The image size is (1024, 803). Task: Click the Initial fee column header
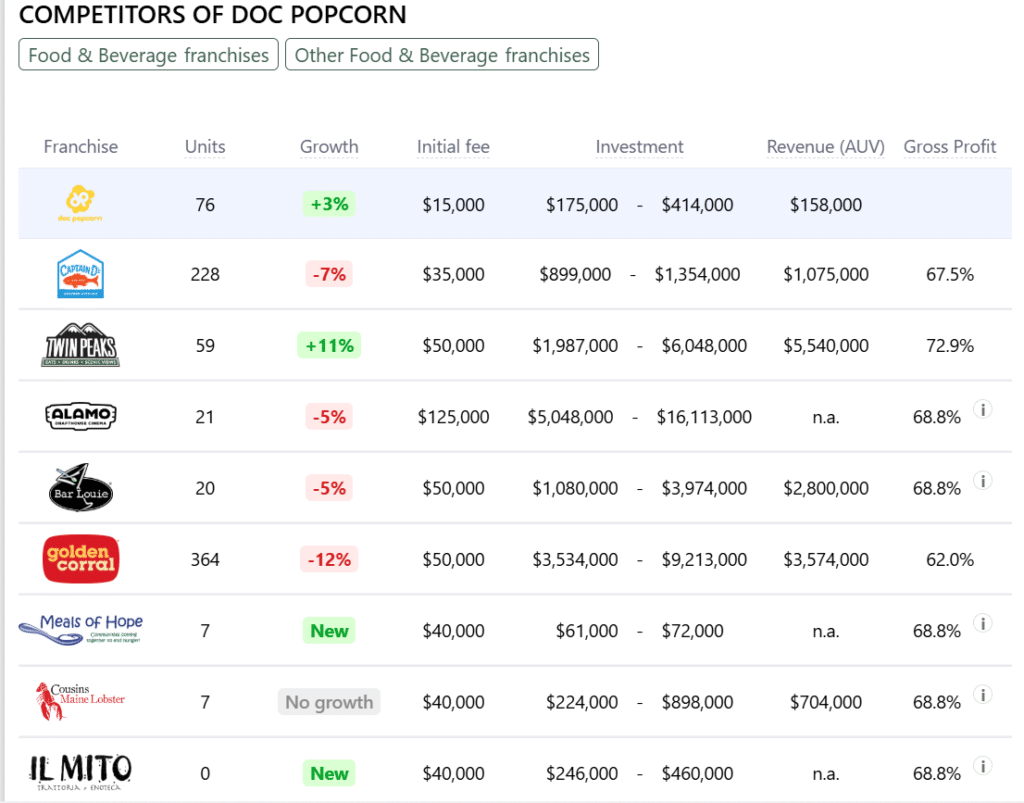click(453, 146)
